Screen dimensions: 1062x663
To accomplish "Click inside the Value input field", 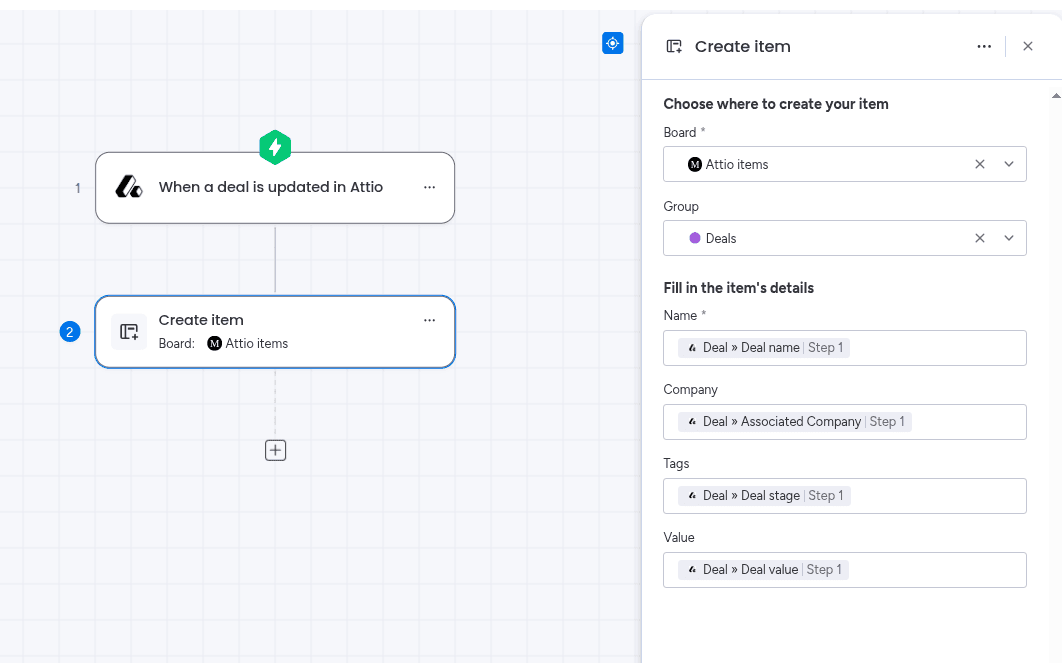I will point(845,570).
